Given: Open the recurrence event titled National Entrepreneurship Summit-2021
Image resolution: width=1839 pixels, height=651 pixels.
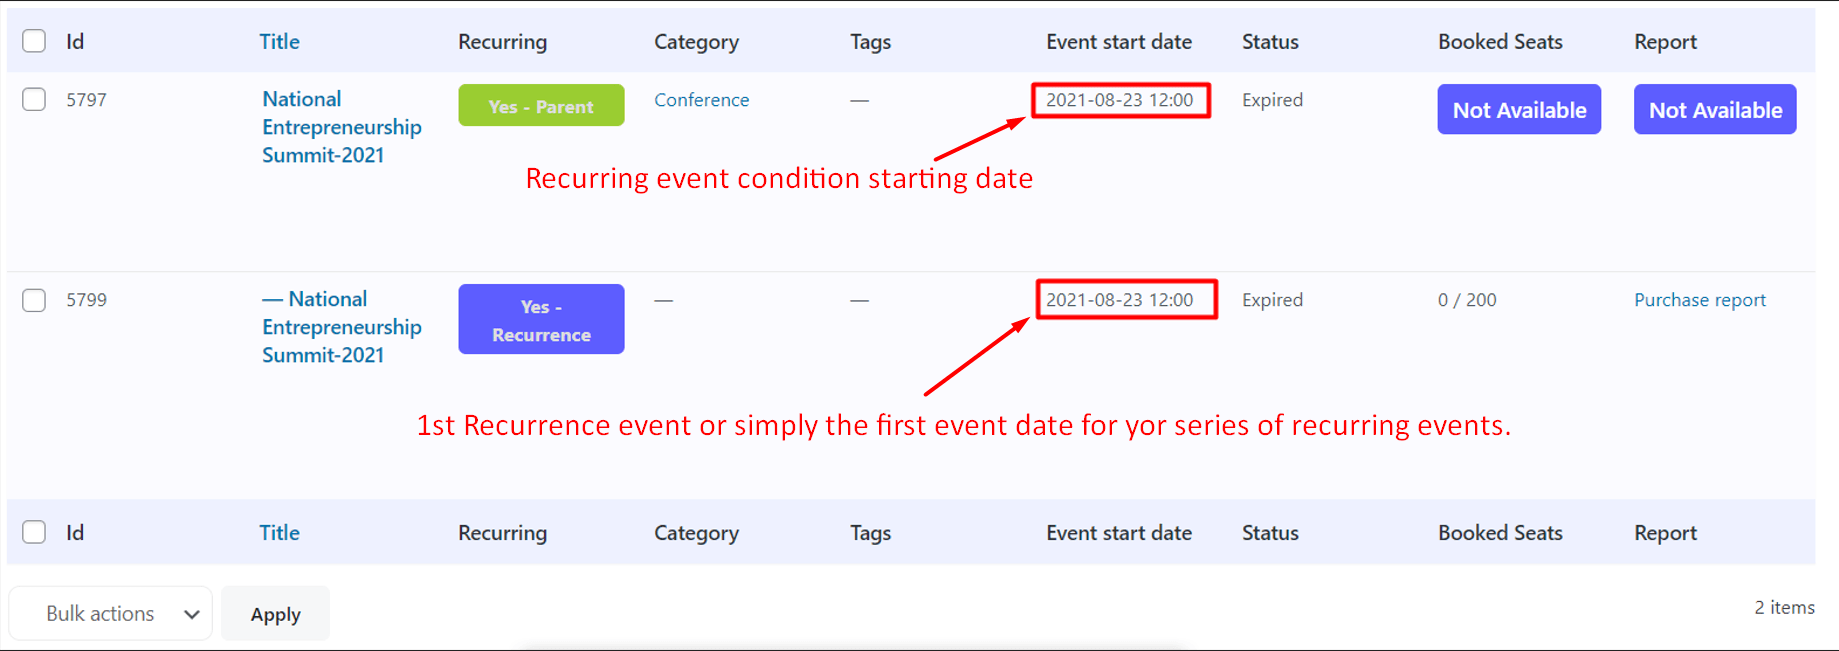Looking at the screenshot, I should pyautogui.click(x=341, y=326).
